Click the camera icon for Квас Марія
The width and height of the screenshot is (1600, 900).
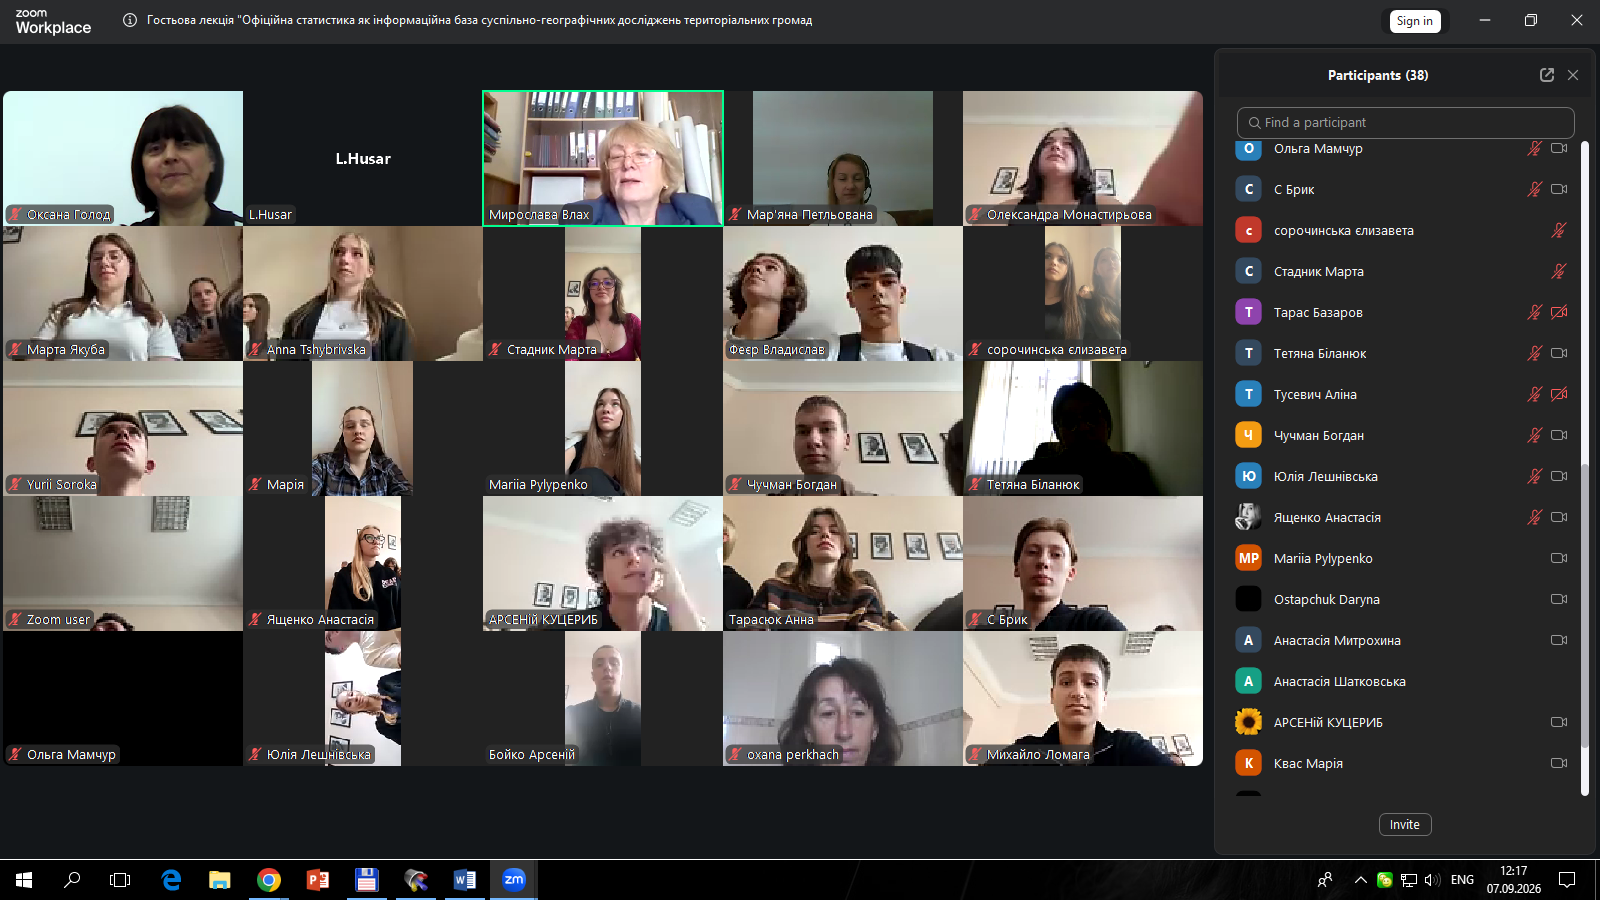tap(1559, 763)
